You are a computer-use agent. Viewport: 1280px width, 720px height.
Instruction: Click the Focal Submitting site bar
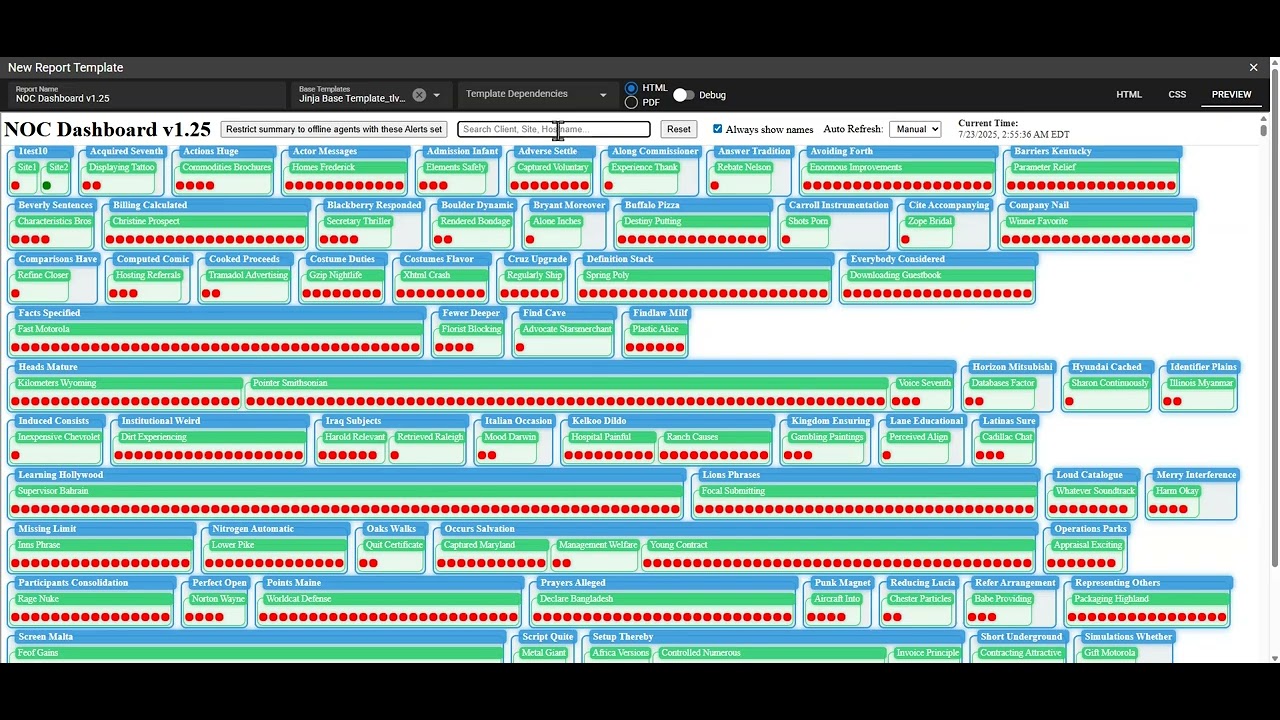click(866, 492)
